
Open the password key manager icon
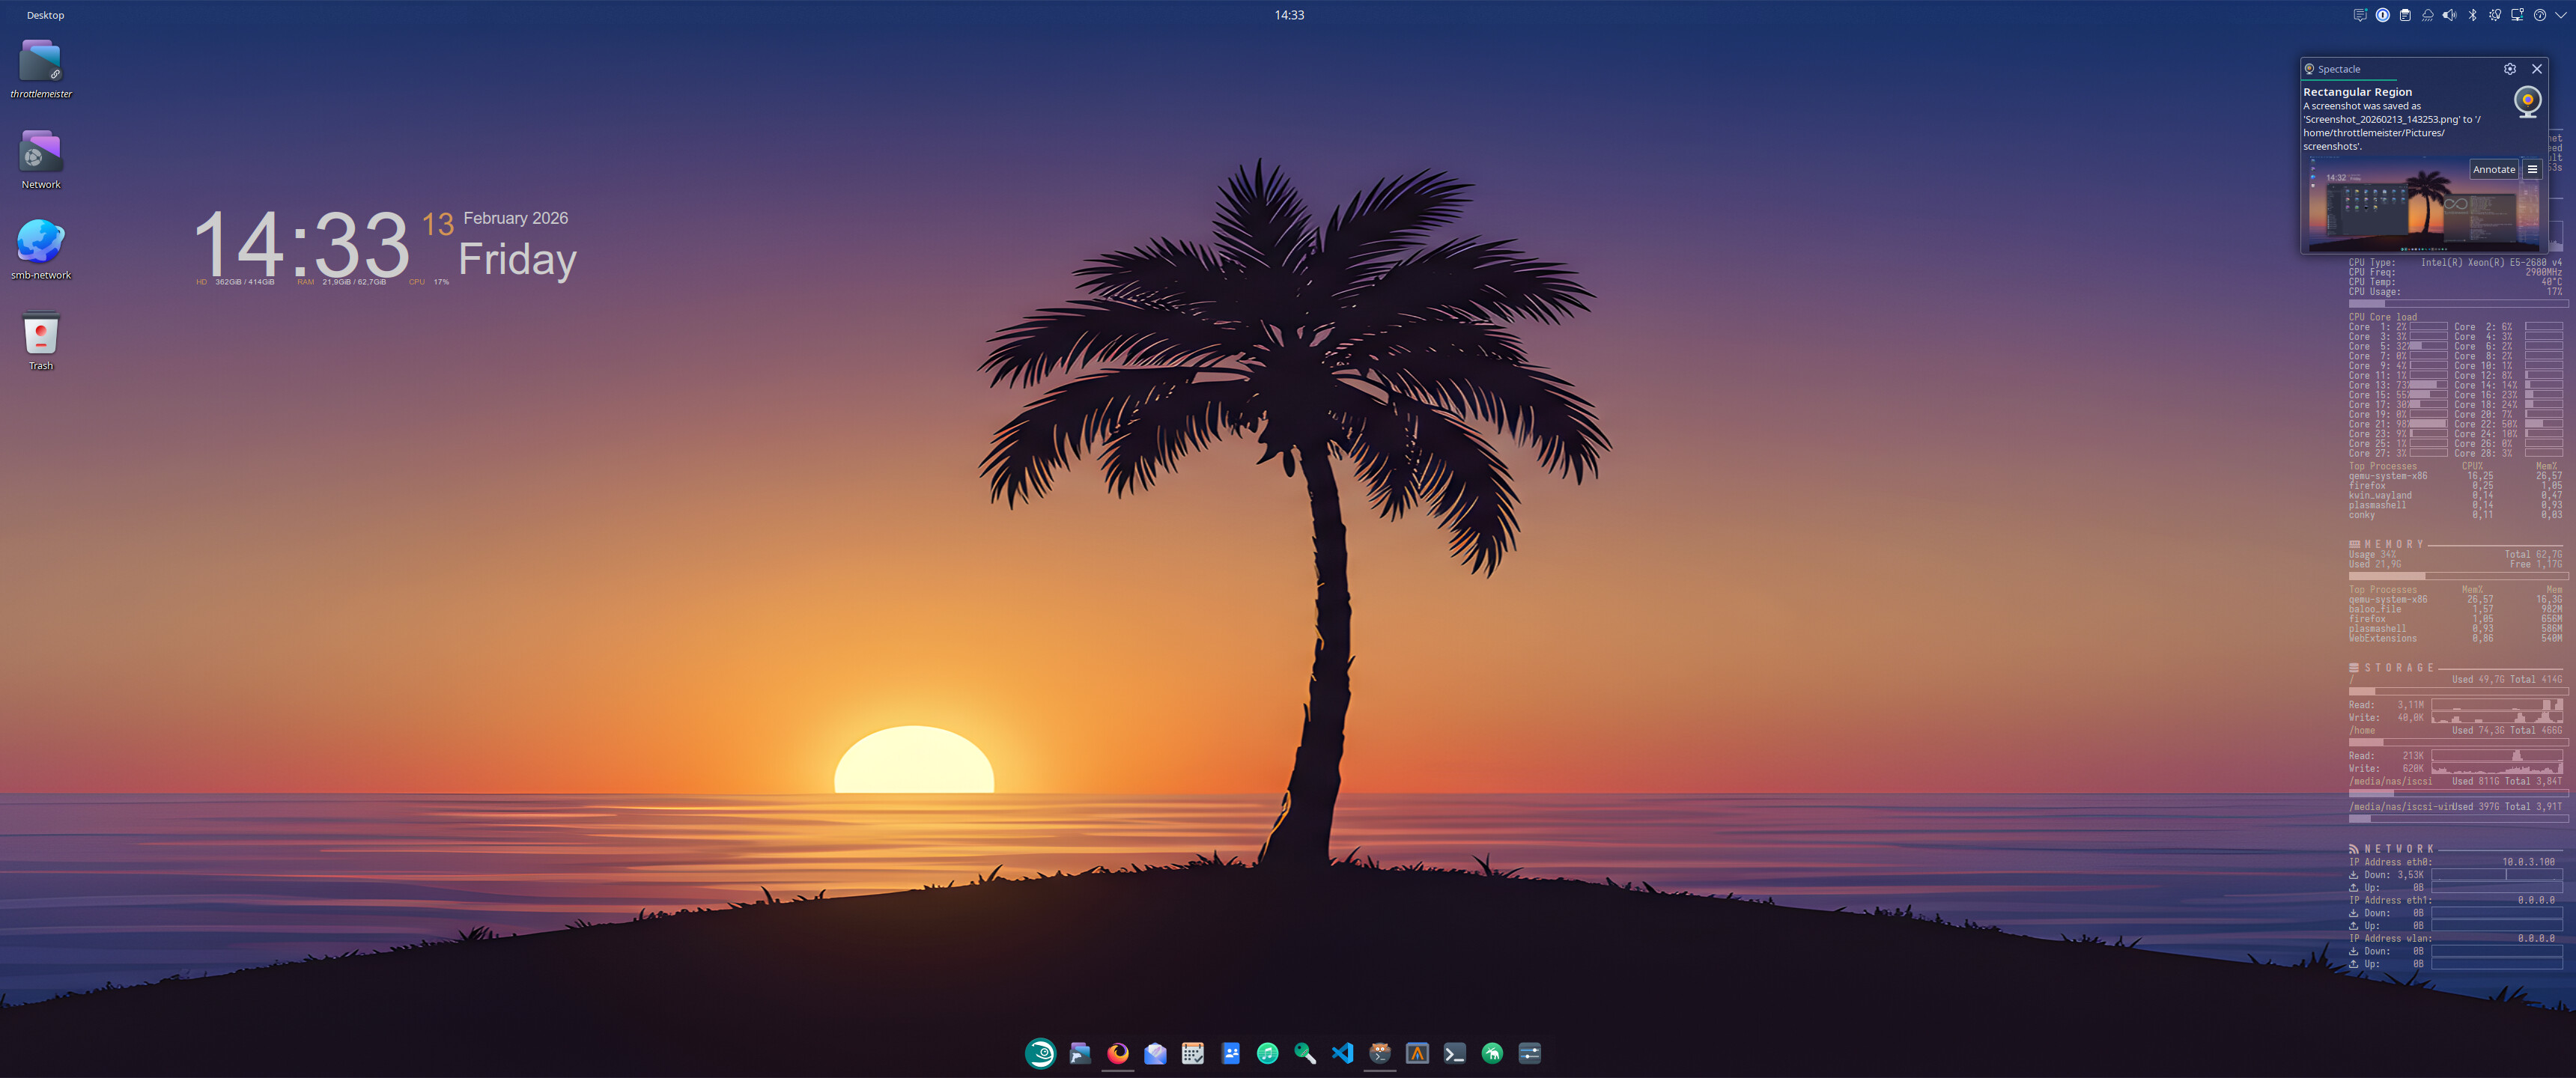point(1305,1053)
